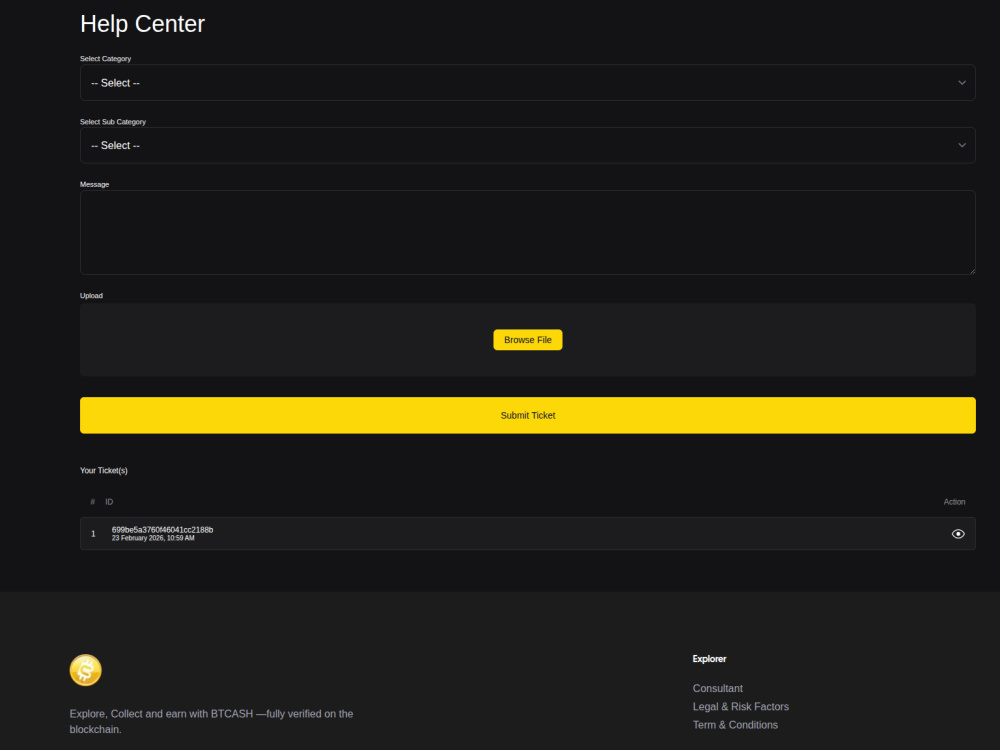Open the Select Category dropdown
The width and height of the screenshot is (1000, 750).
[527, 82]
